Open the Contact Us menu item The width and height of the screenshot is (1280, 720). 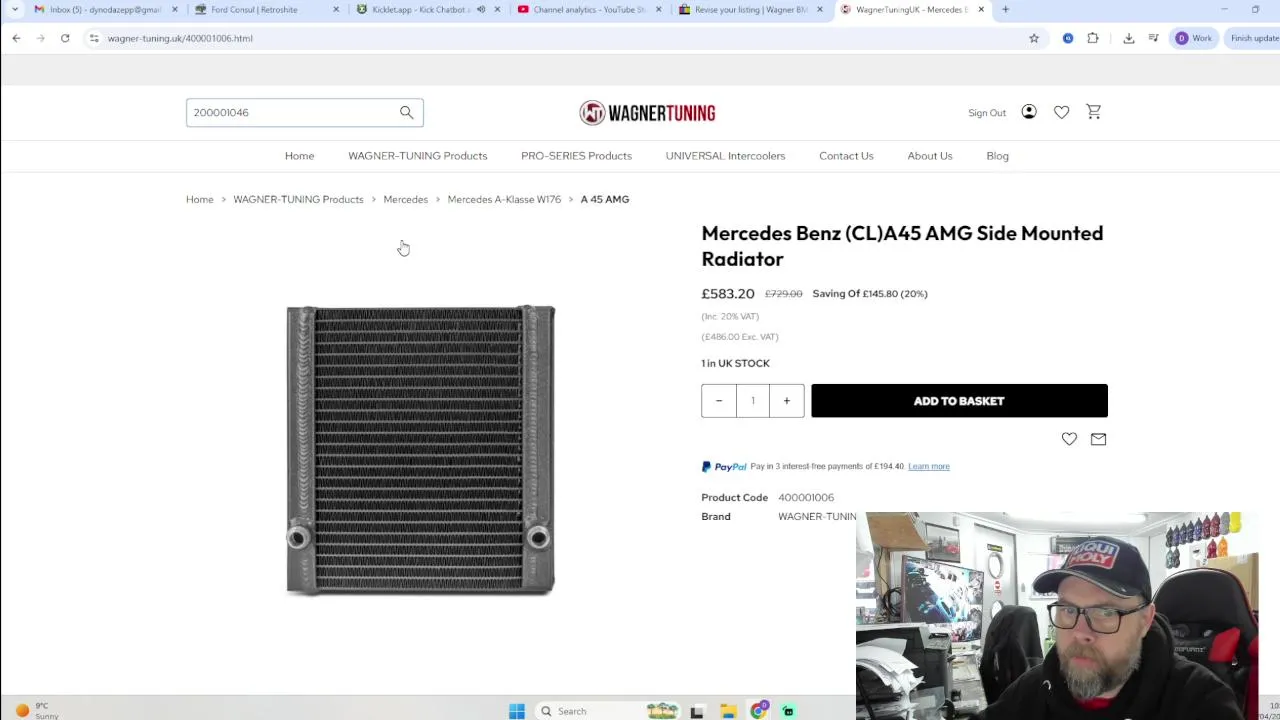click(x=846, y=156)
